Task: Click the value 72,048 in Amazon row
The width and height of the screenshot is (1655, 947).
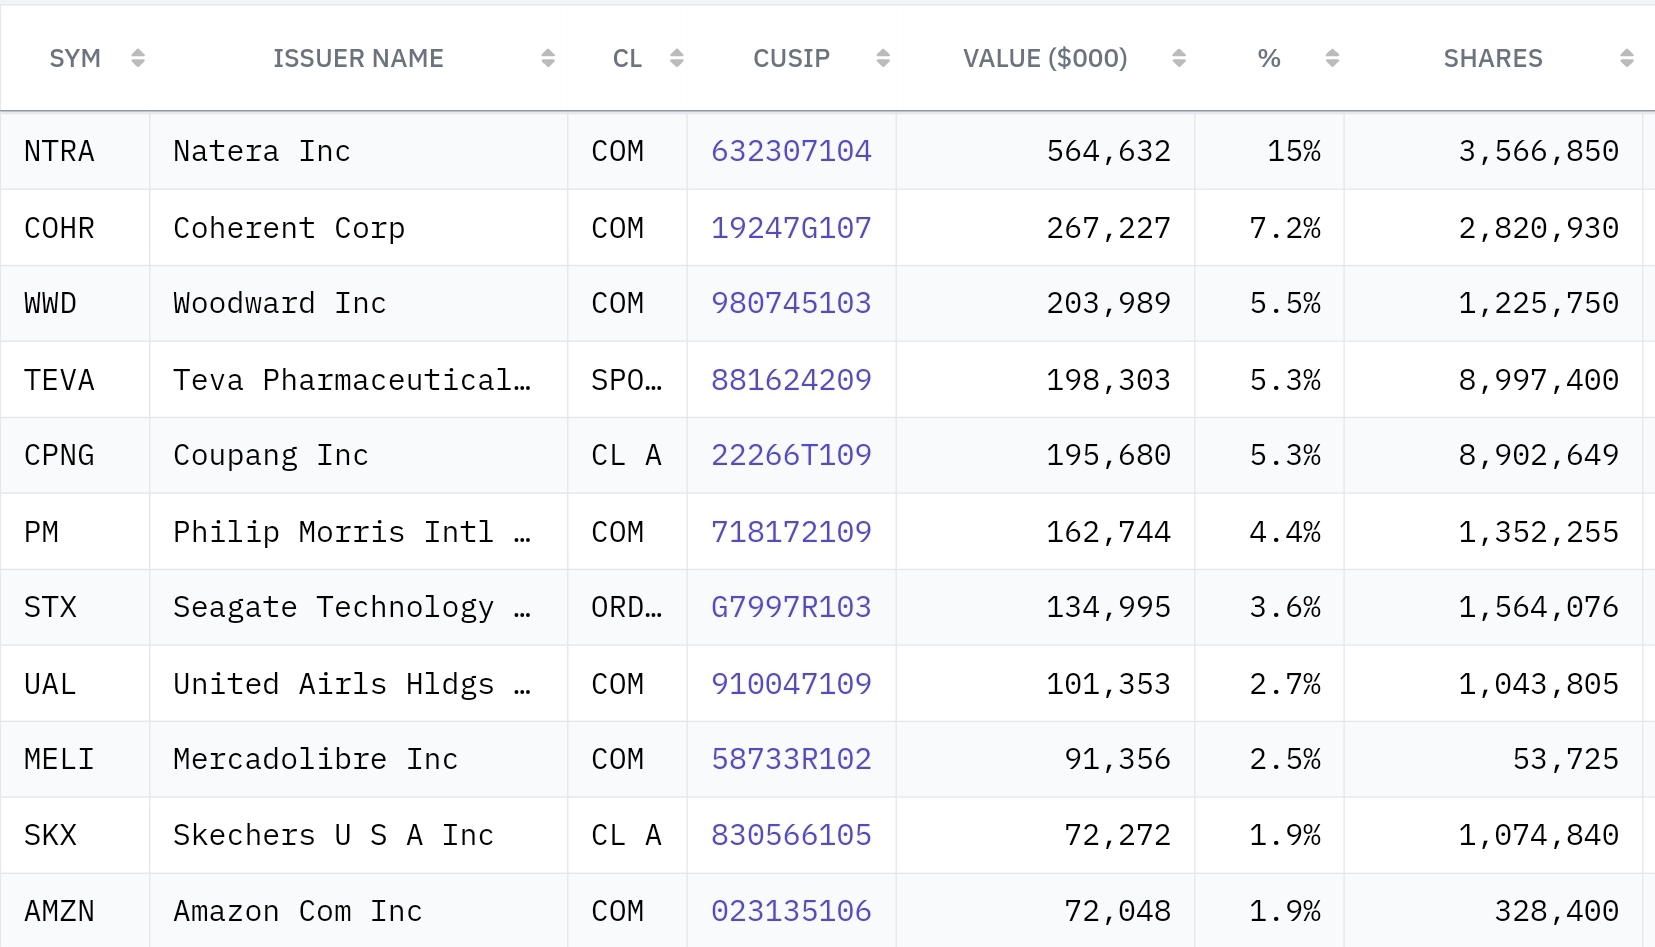Action: pos(1117,911)
